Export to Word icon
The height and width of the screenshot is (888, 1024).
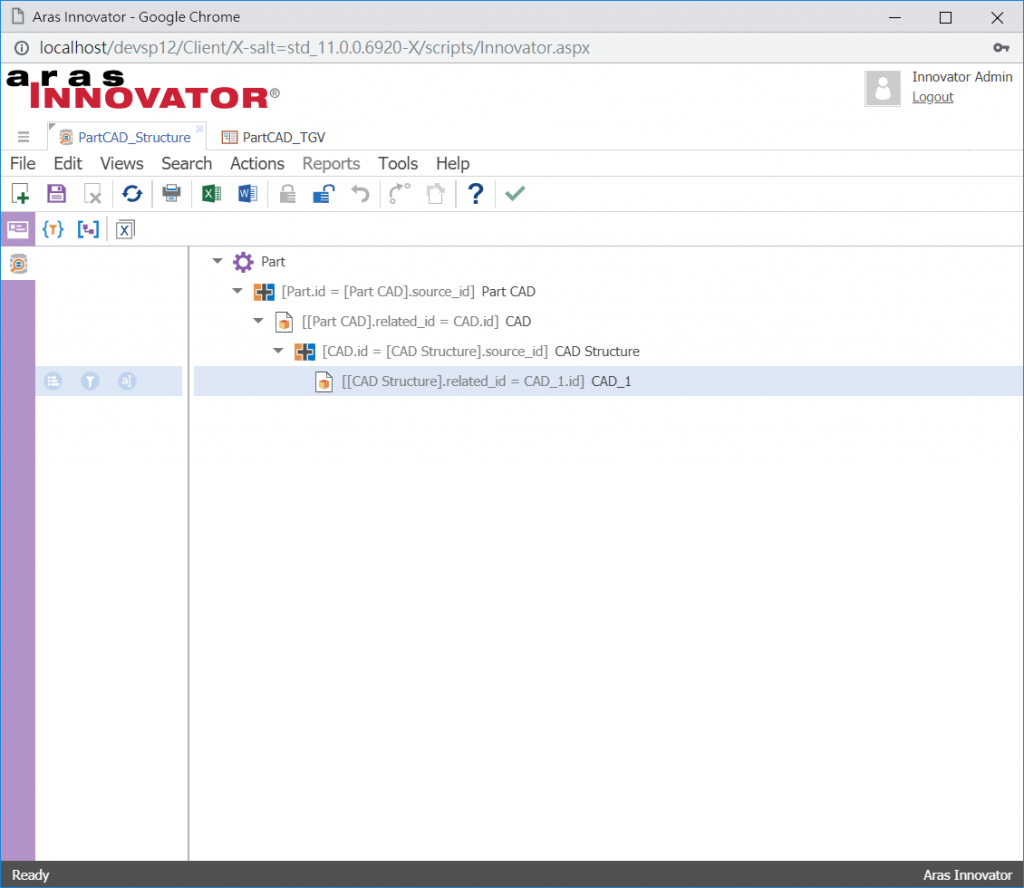248,193
